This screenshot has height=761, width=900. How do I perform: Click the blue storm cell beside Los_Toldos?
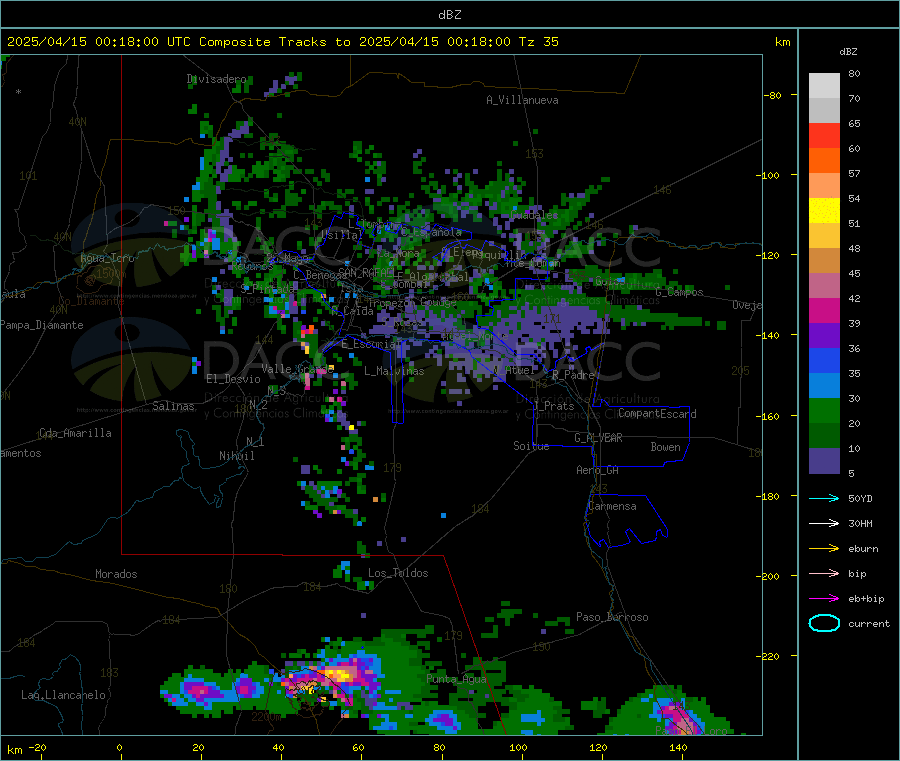(344, 568)
